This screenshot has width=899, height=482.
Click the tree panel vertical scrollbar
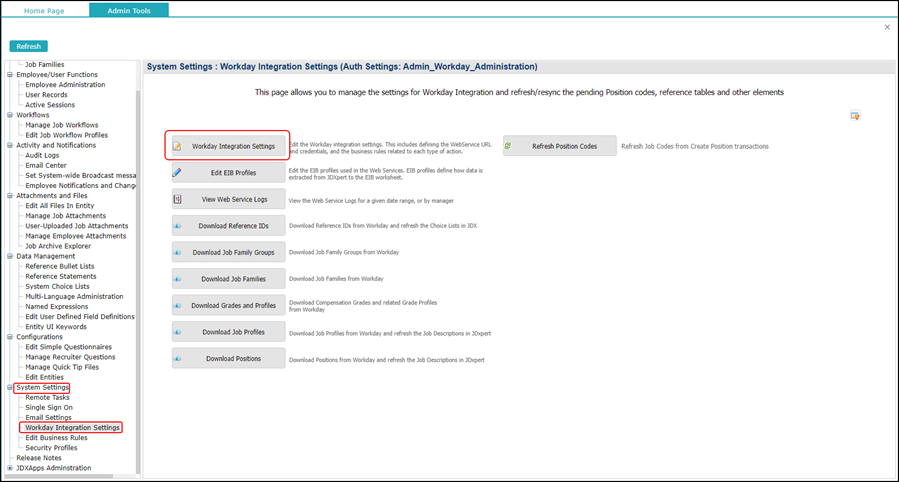coord(138,281)
